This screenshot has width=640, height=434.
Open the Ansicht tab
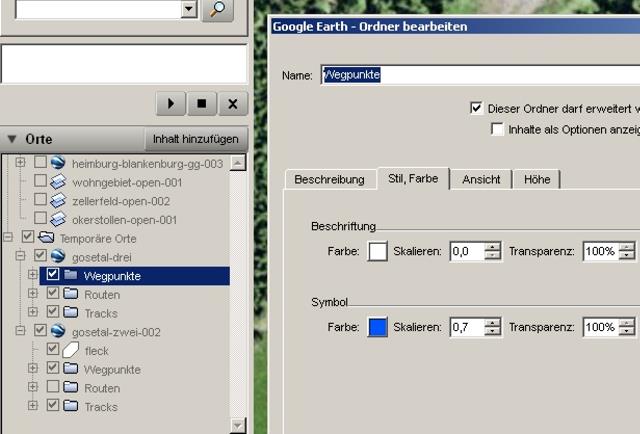tap(481, 180)
